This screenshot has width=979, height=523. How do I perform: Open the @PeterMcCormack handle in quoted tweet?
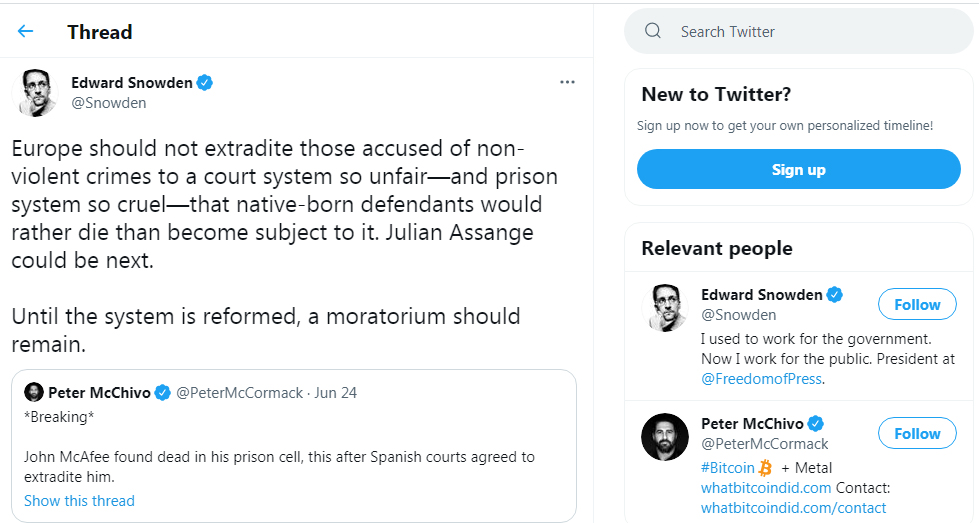pyautogui.click(x=240, y=392)
